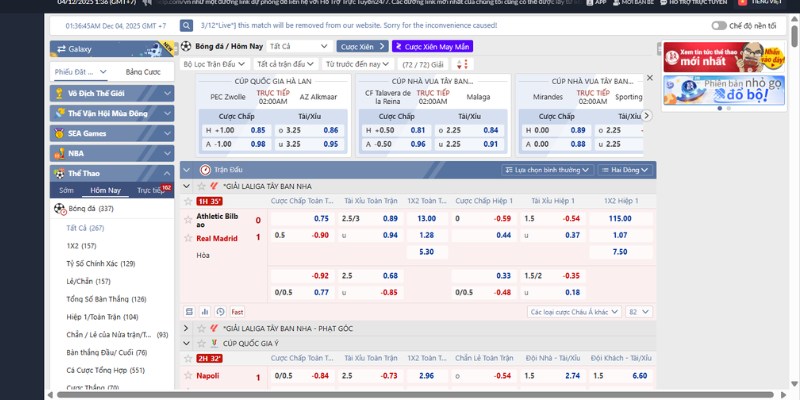Viewport: 800px width, 400px height.
Task: Click the 13.00 Athletic Bilbao 1X2 odds
Action: (427, 218)
